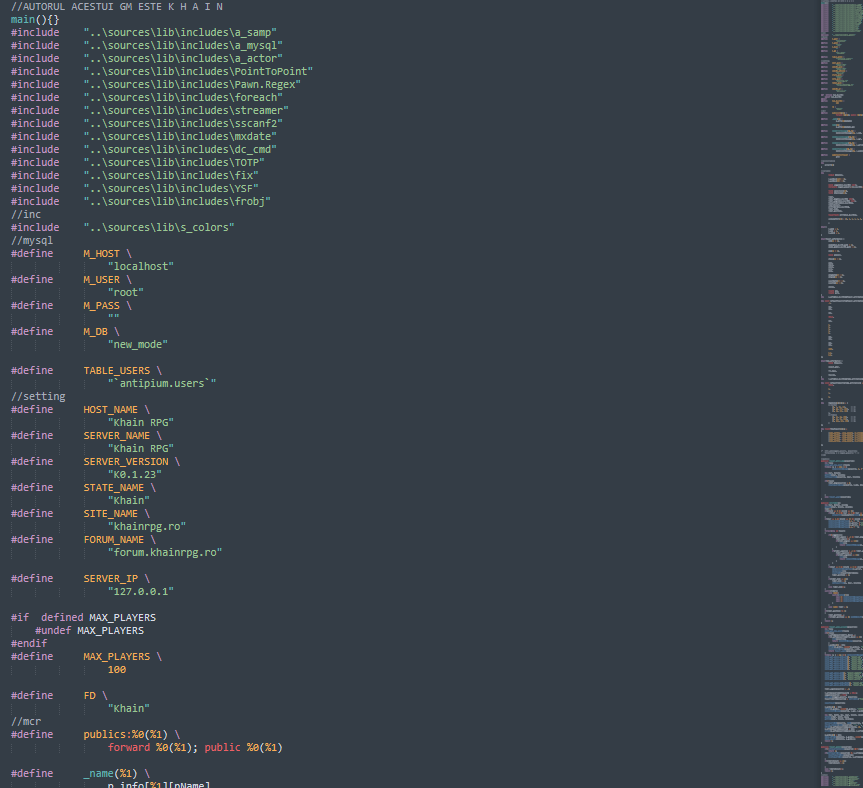Click the fix include path
The height and width of the screenshot is (788, 863).
click(171, 176)
